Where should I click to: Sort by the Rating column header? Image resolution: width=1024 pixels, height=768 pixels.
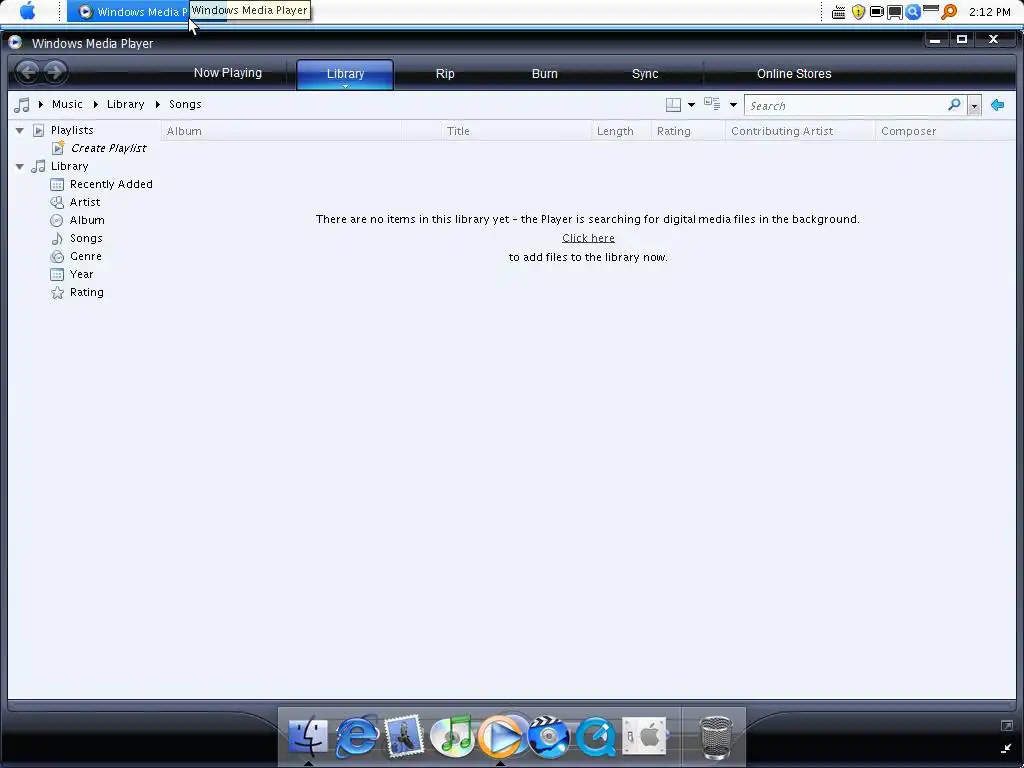pyautogui.click(x=688, y=131)
